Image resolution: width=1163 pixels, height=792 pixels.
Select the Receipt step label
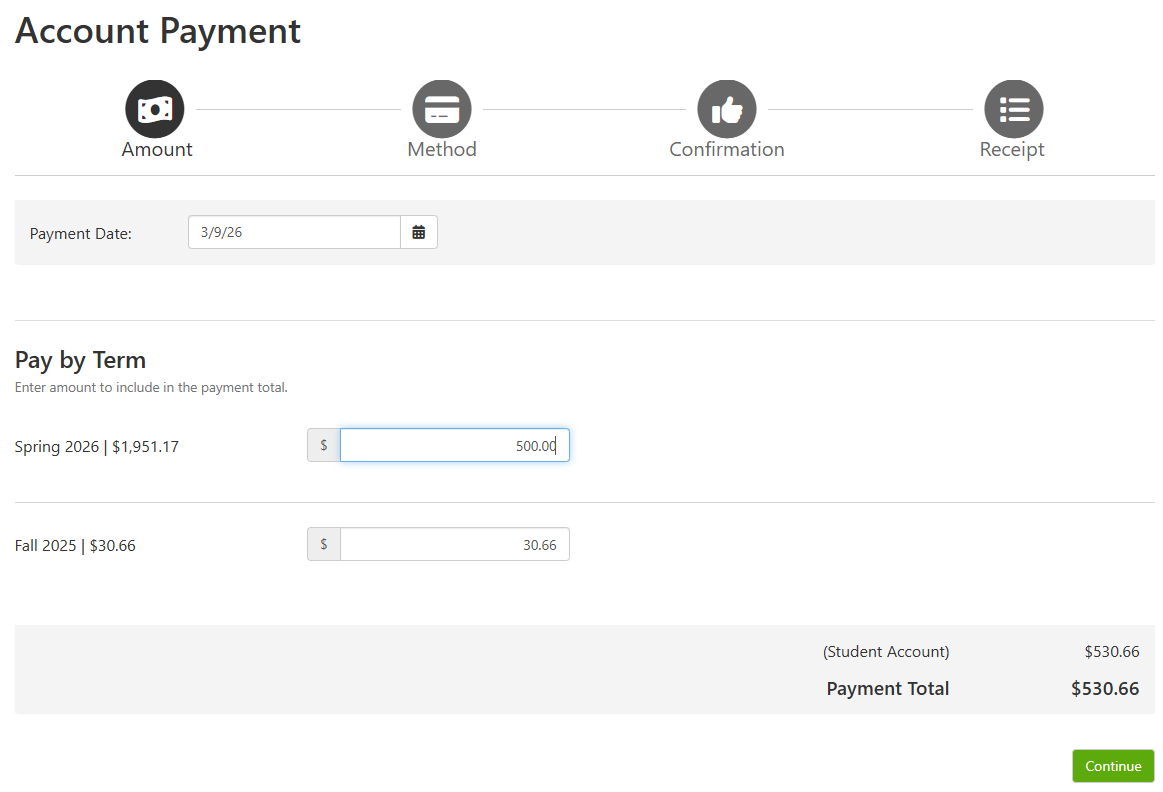pyautogui.click(x=1012, y=150)
